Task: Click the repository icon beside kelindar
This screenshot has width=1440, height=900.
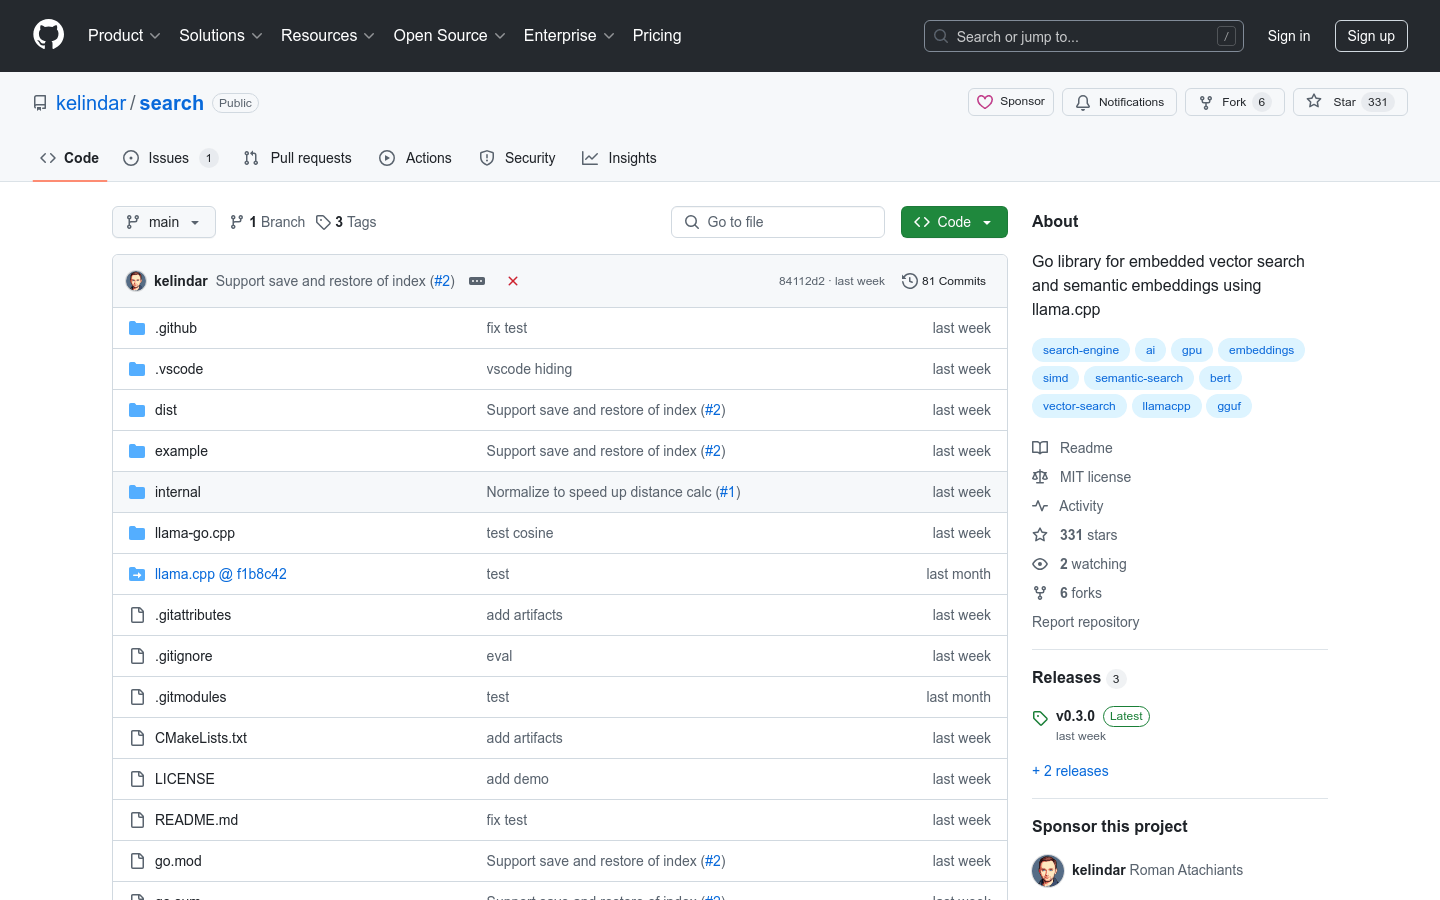Action: 40,103
